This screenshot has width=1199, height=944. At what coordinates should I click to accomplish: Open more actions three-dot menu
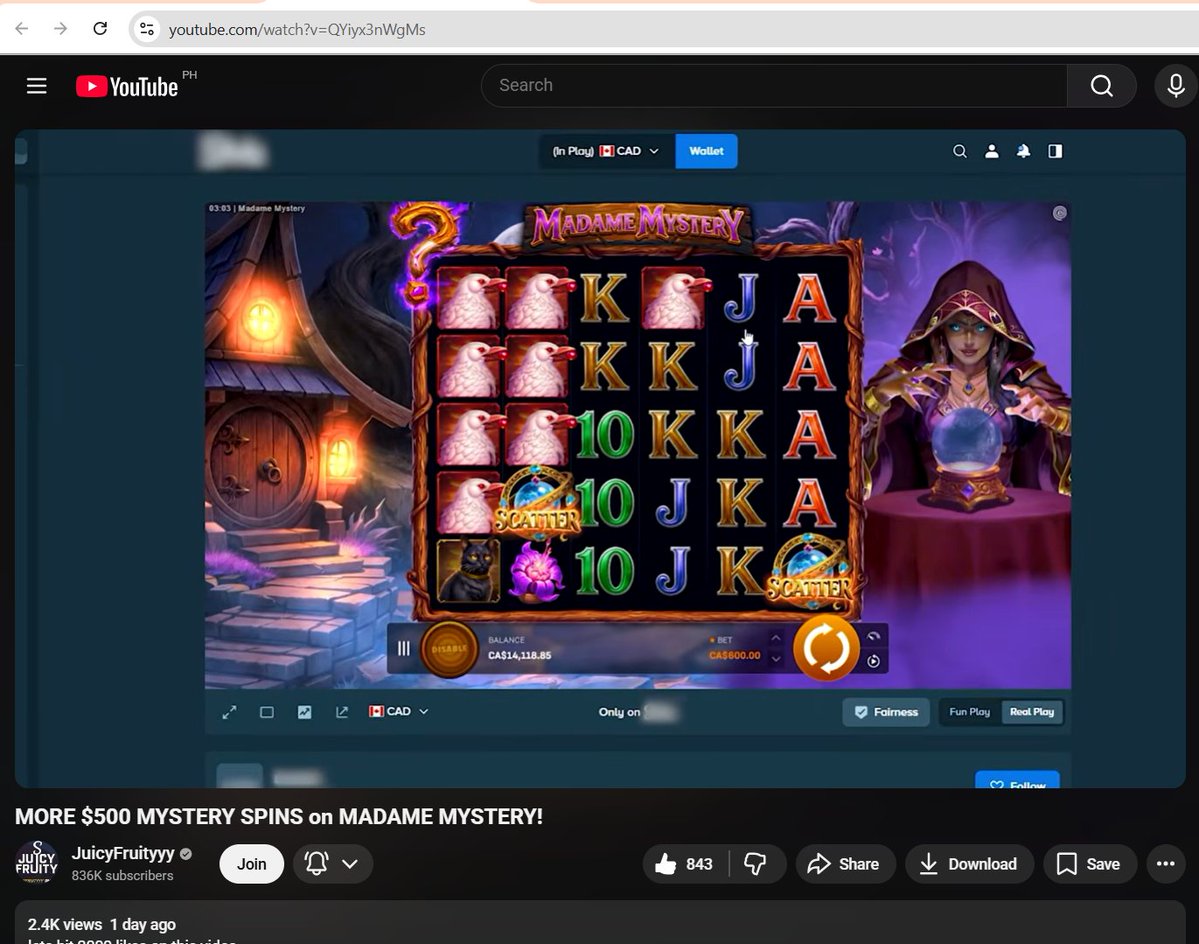point(1165,864)
